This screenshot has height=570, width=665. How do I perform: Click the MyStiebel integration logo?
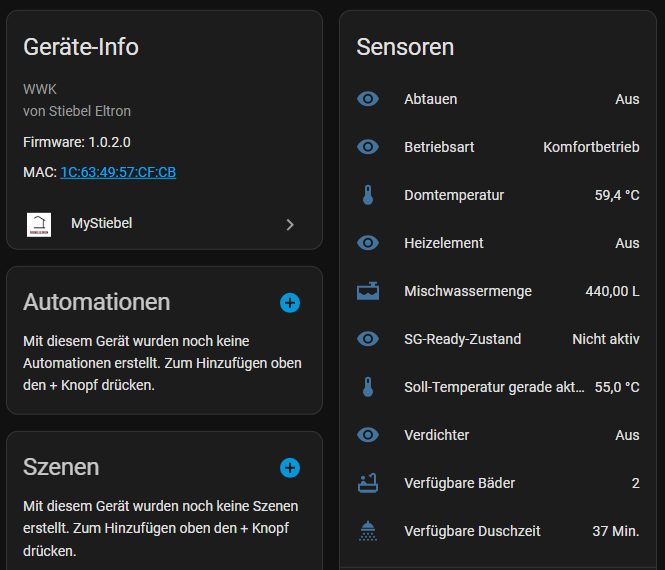[x=39, y=224]
